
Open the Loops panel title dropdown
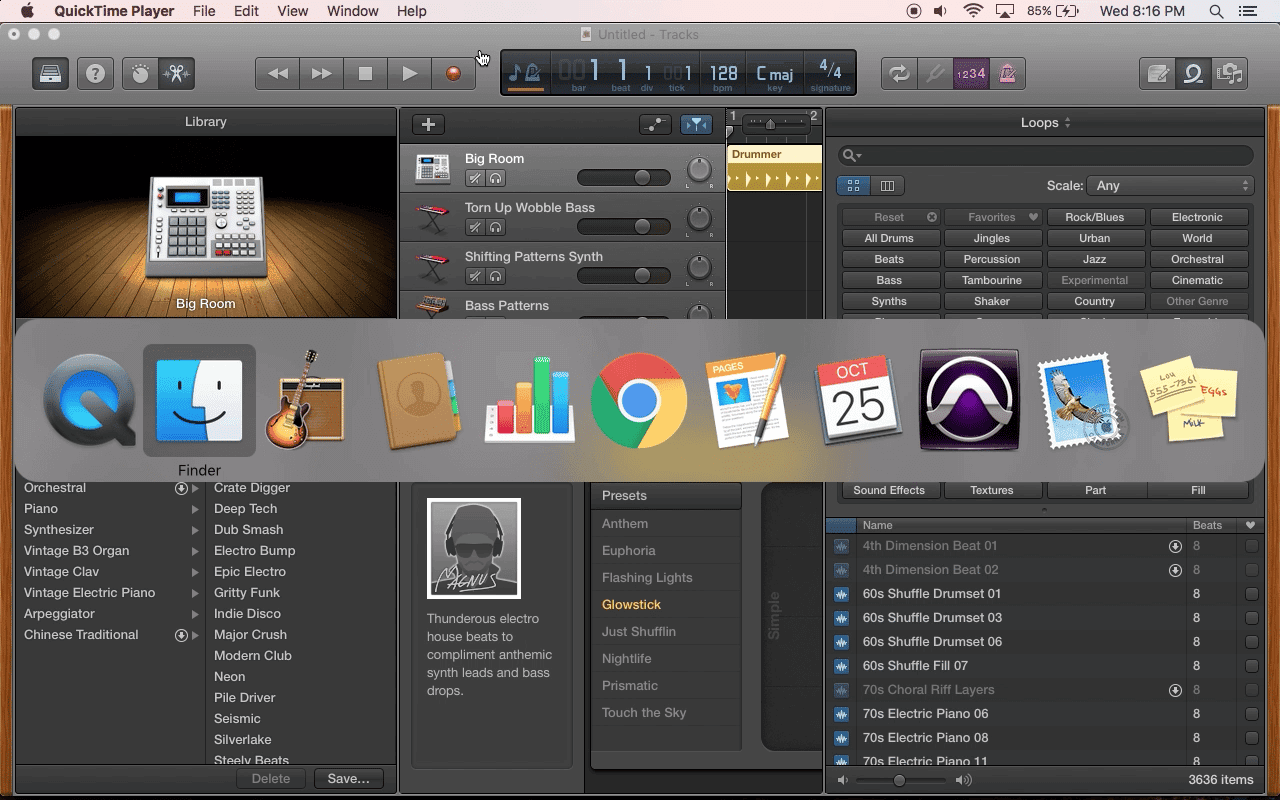coord(1046,122)
